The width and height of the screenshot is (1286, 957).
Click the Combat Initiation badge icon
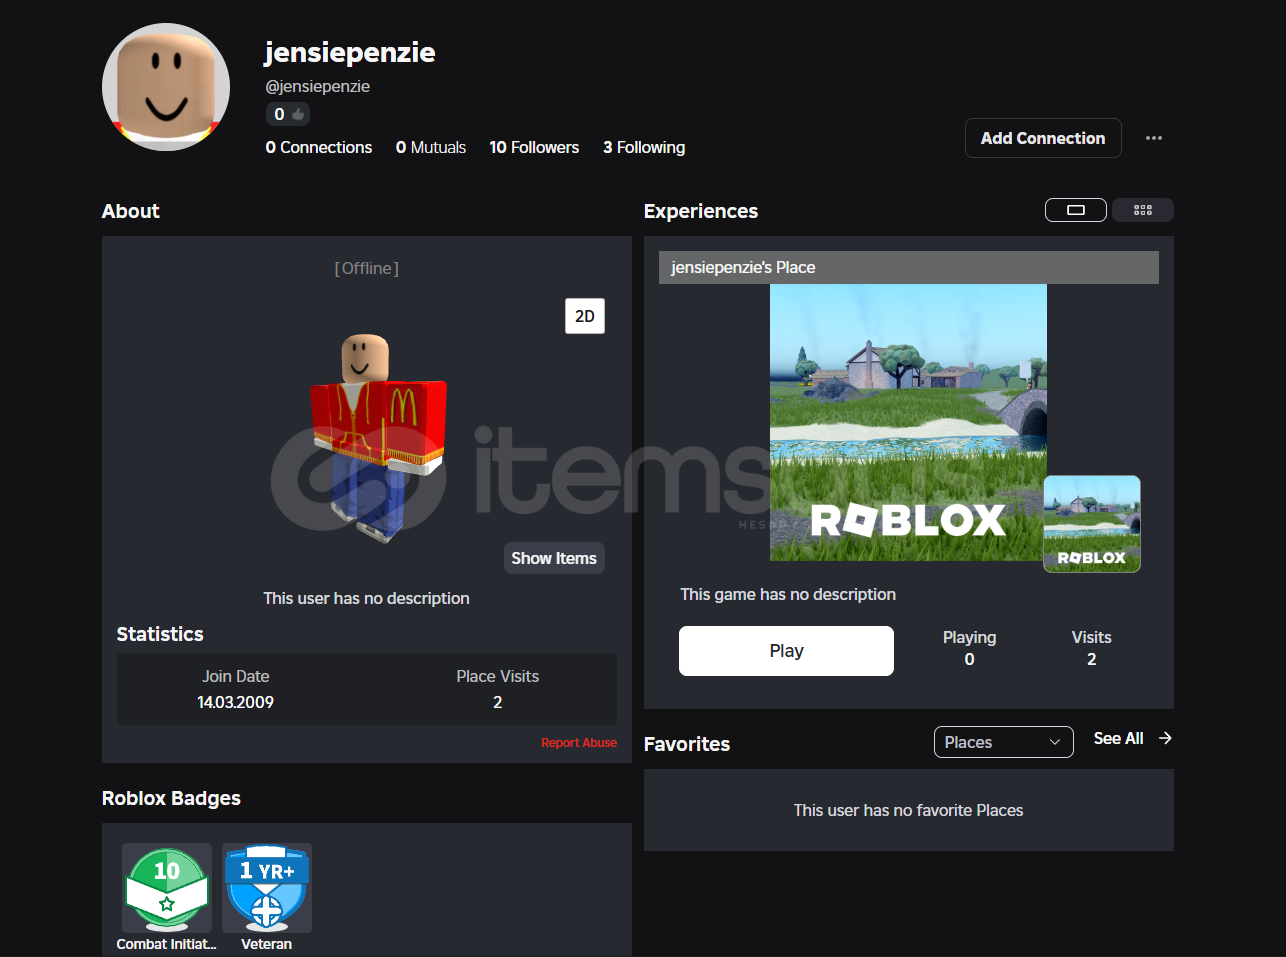point(167,888)
